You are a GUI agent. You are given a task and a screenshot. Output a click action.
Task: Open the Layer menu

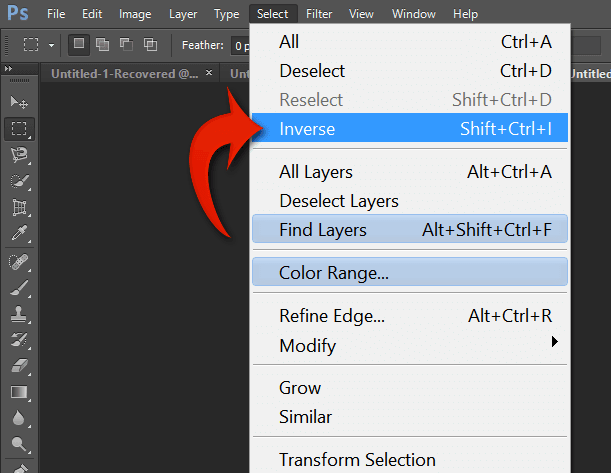pyautogui.click(x=183, y=14)
